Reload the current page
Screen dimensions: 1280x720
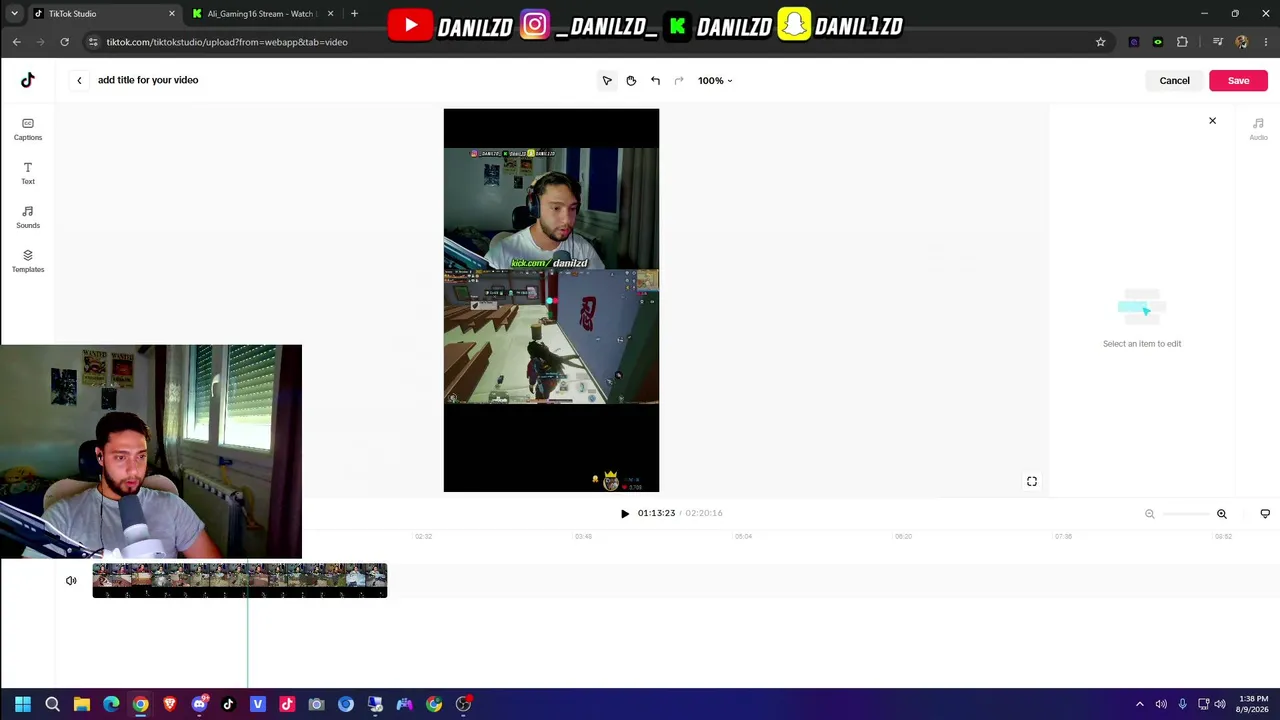pos(64,42)
